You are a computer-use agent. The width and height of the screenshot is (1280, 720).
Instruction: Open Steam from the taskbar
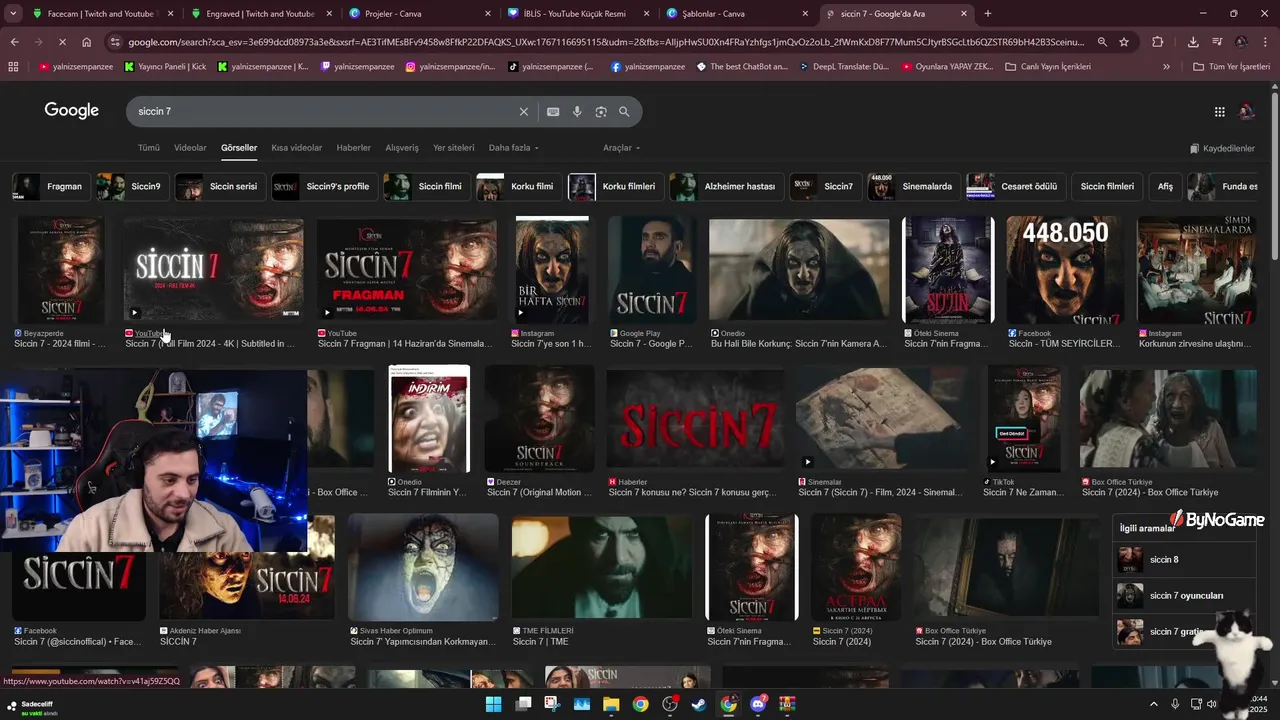point(699,704)
